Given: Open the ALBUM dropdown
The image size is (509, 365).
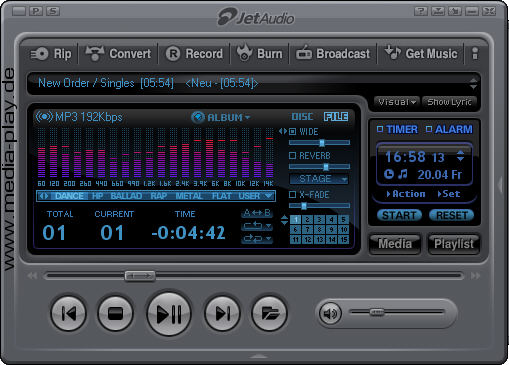Looking at the screenshot, I should point(221,117).
